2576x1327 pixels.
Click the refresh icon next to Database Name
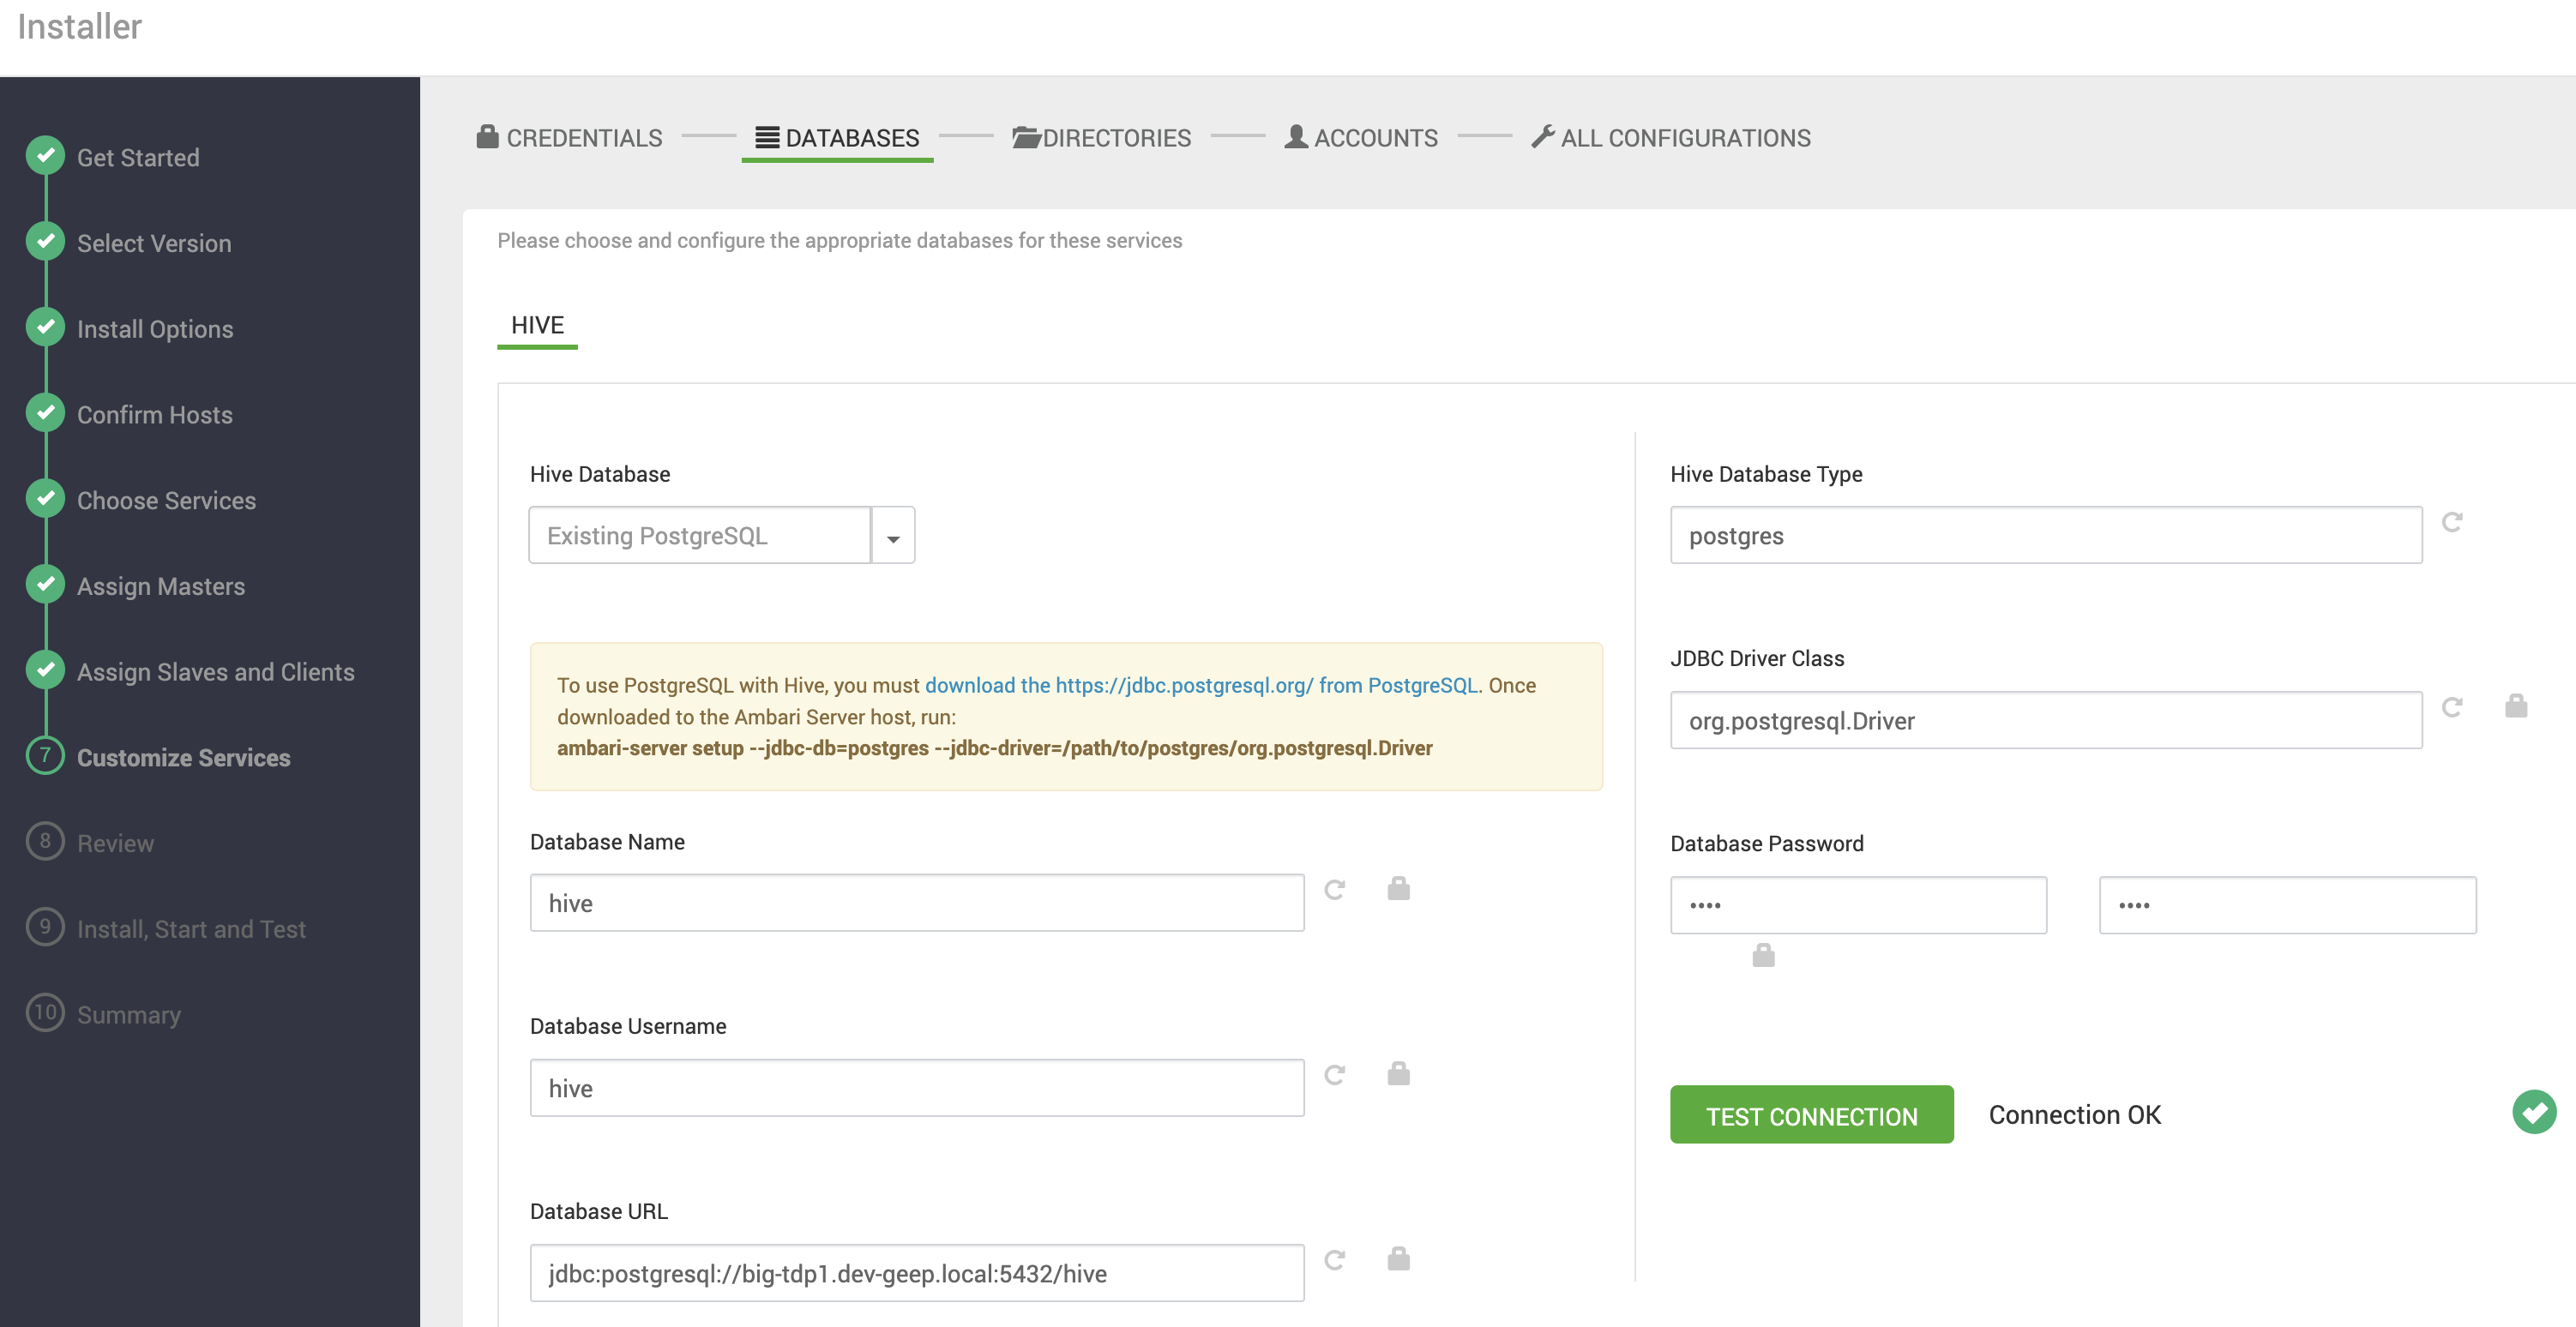point(1335,889)
